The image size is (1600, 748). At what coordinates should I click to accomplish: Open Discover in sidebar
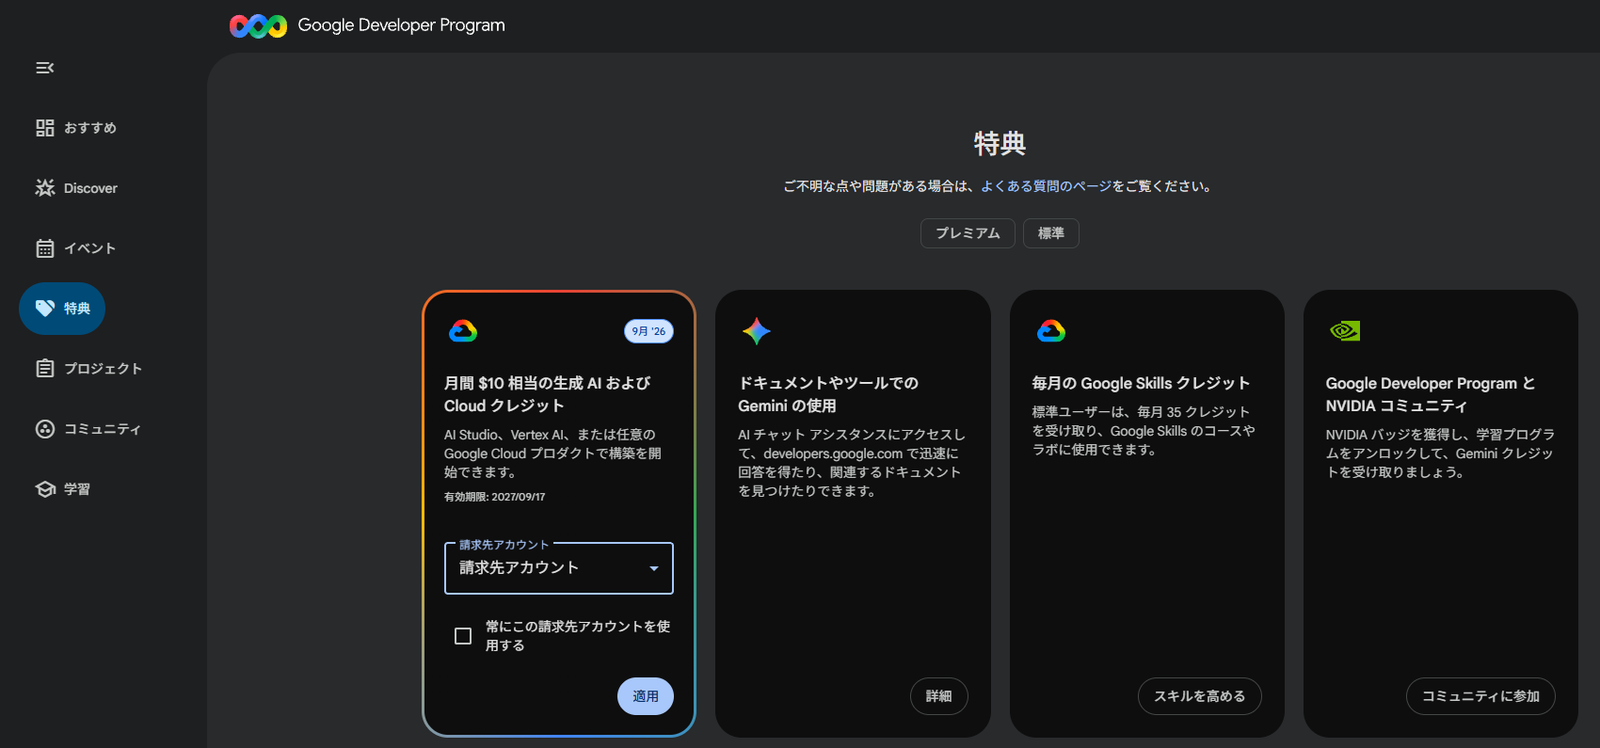click(90, 188)
